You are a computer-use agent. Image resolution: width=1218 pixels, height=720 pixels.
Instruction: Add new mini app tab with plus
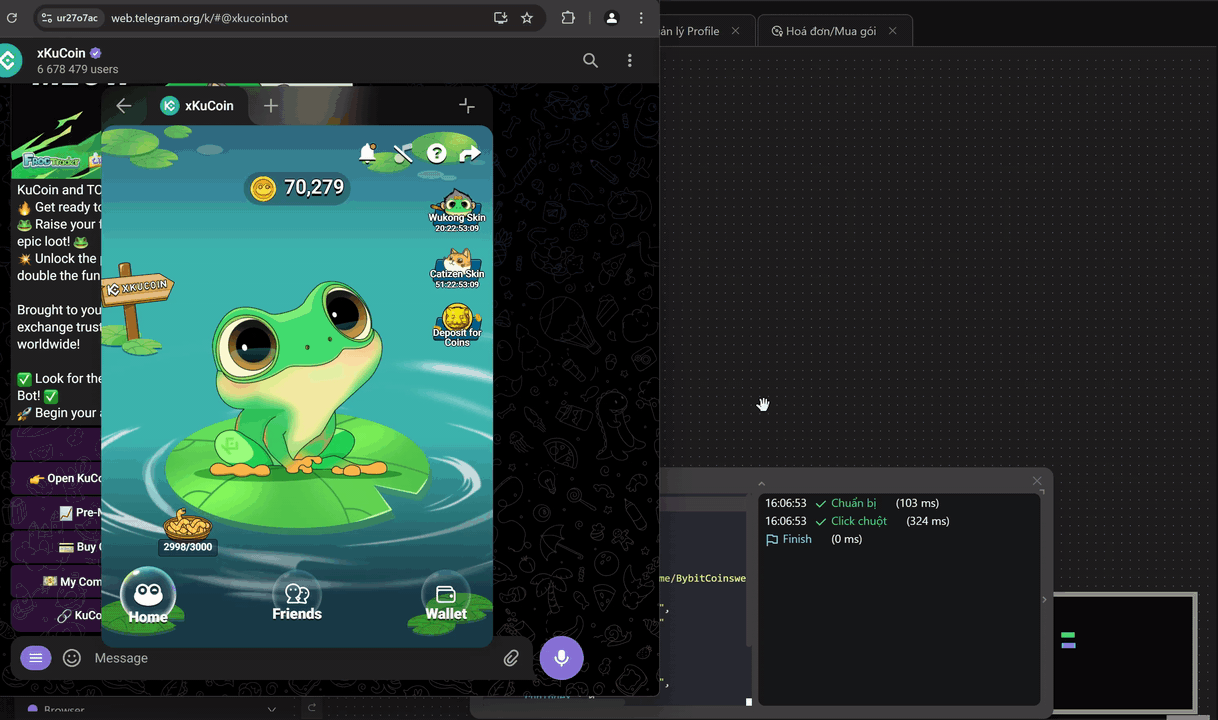(x=270, y=106)
